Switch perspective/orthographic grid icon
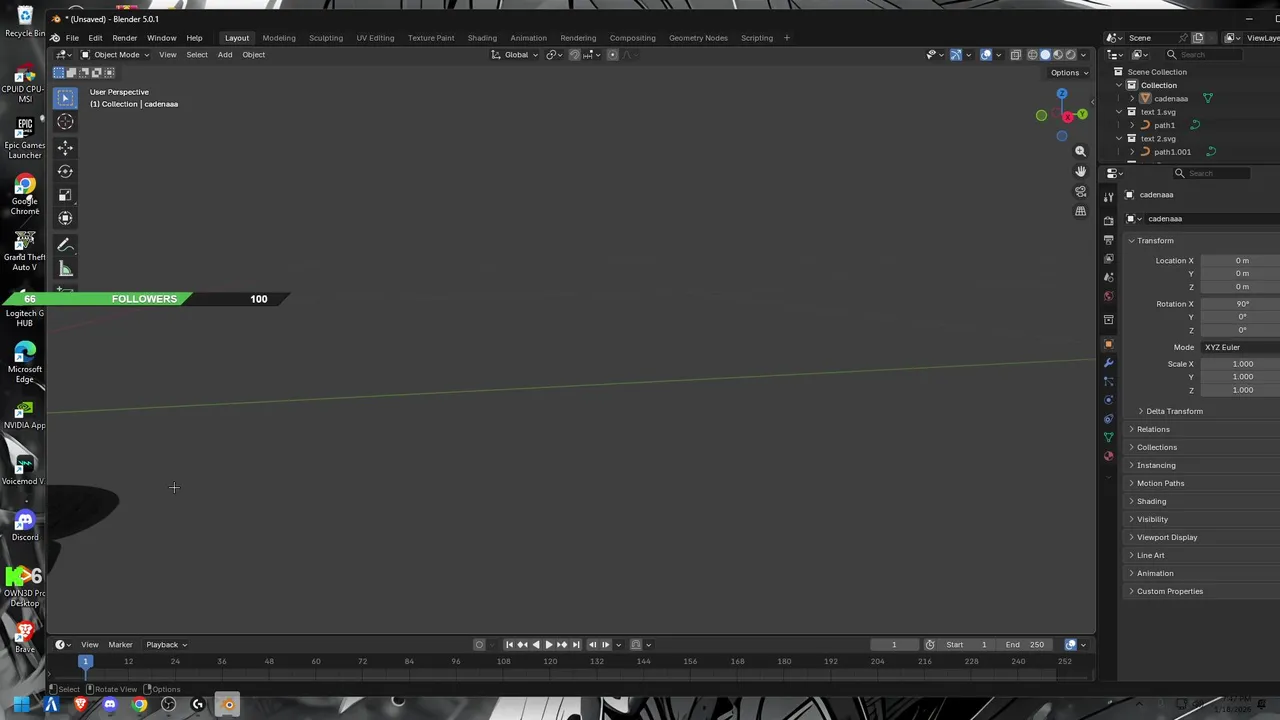The width and height of the screenshot is (1280, 720). click(1080, 211)
